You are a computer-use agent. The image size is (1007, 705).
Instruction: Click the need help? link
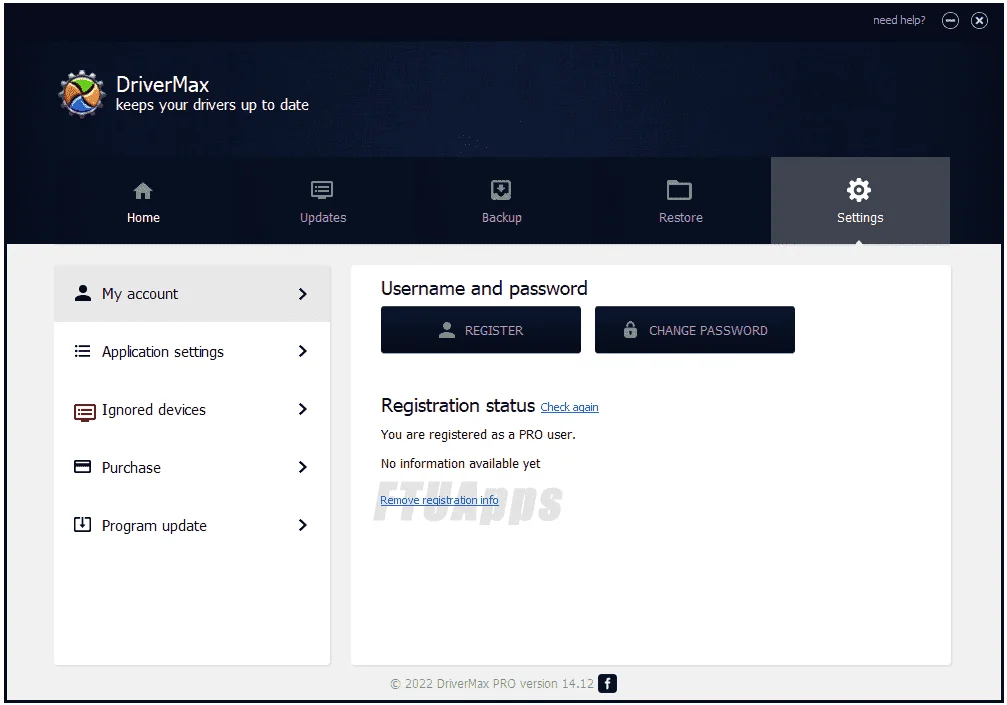(x=899, y=21)
